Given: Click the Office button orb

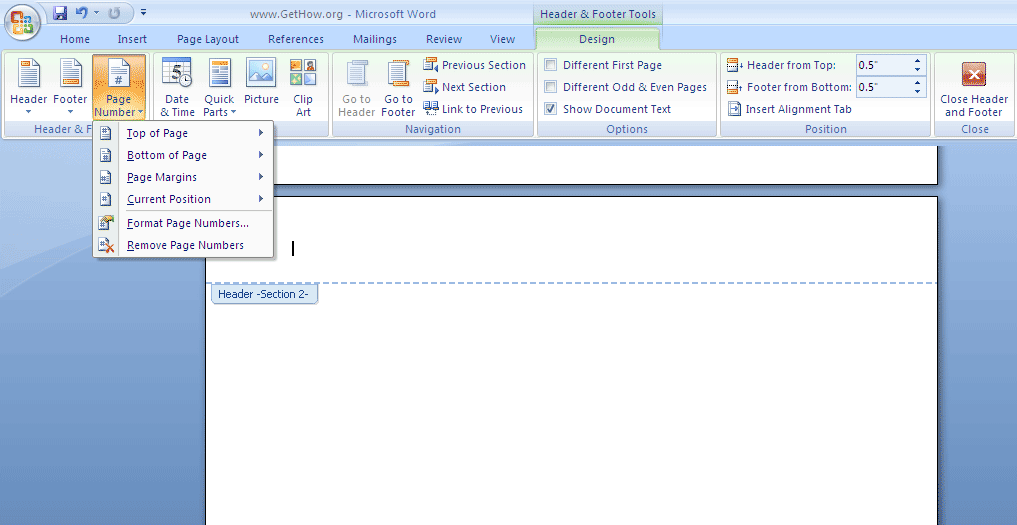Looking at the screenshot, I should tap(23, 22).
